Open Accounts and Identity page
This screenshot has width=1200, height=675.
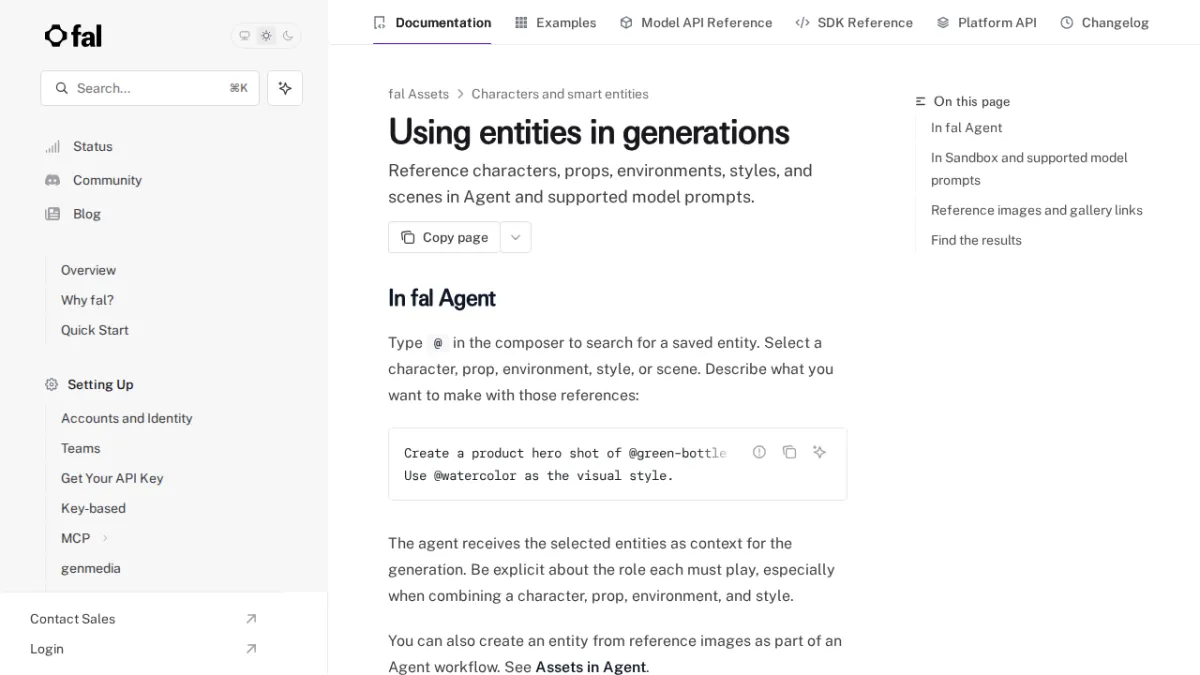click(x=126, y=418)
